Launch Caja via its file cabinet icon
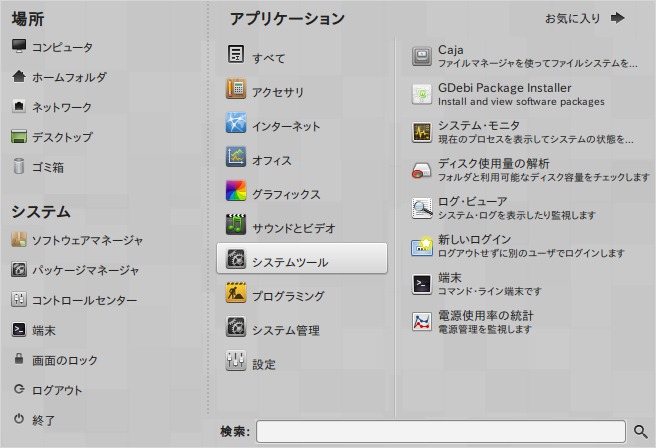The image size is (656, 448). click(x=422, y=56)
